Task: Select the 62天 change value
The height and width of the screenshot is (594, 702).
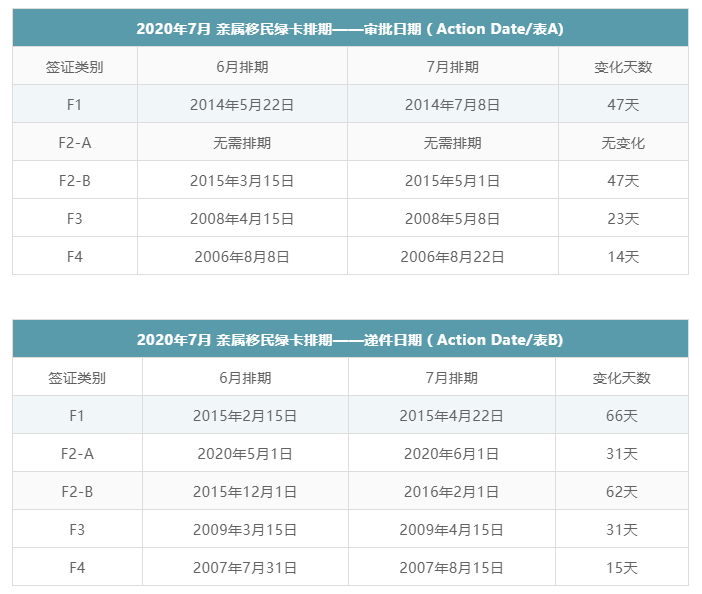Action: click(621, 492)
